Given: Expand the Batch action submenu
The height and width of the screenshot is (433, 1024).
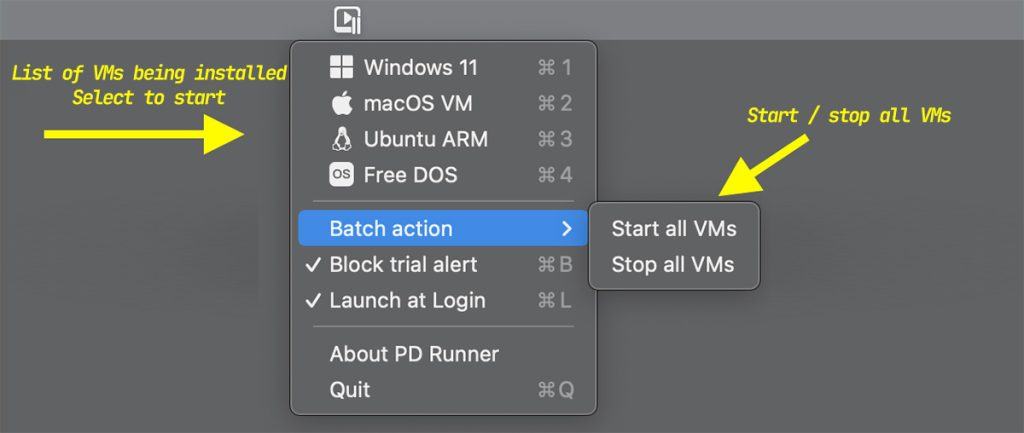Looking at the screenshot, I should 443,229.
